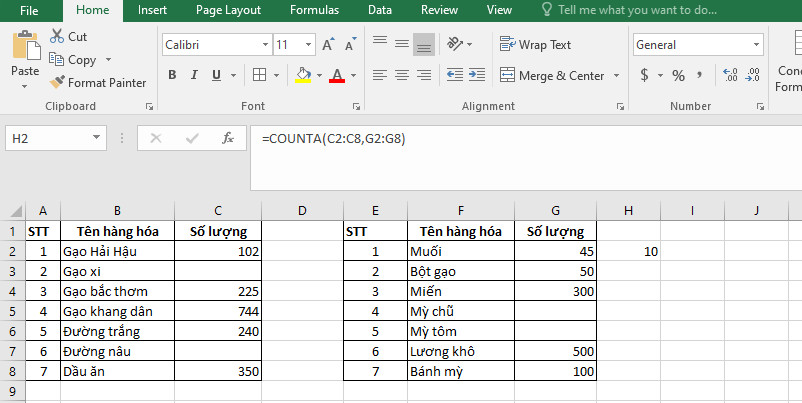This screenshot has width=802, height=403.
Task: Open Clipboard group dialog launcher
Action: point(149,106)
